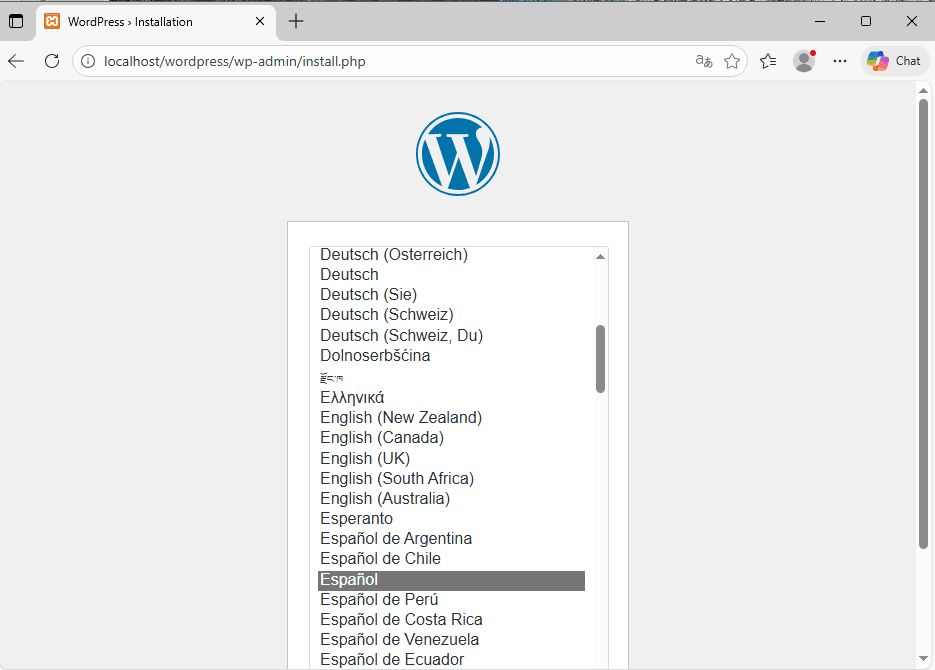
Task: Go back to previous page
Action: click(x=16, y=61)
